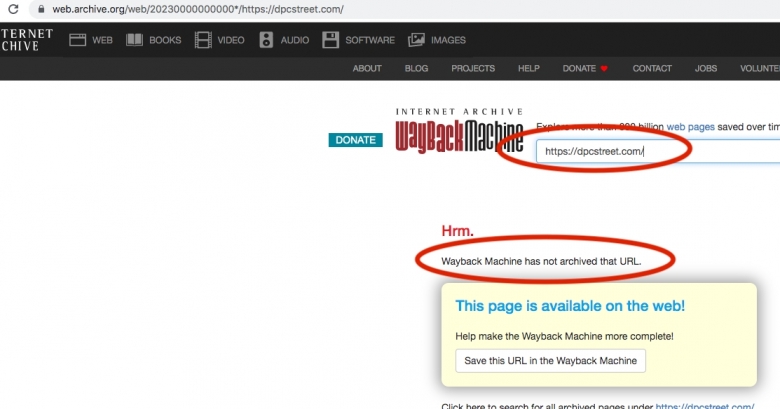This screenshot has height=409, width=780.
Task: Open the VOLUNTEER link
Action: pyautogui.click(x=760, y=69)
